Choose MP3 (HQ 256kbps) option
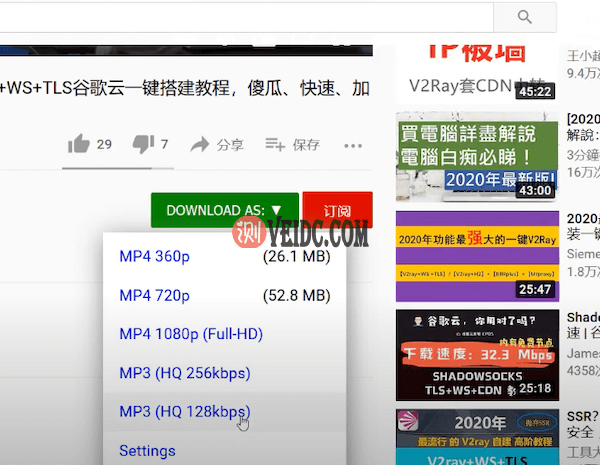The width and height of the screenshot is (600, 465). click(184, 373)
